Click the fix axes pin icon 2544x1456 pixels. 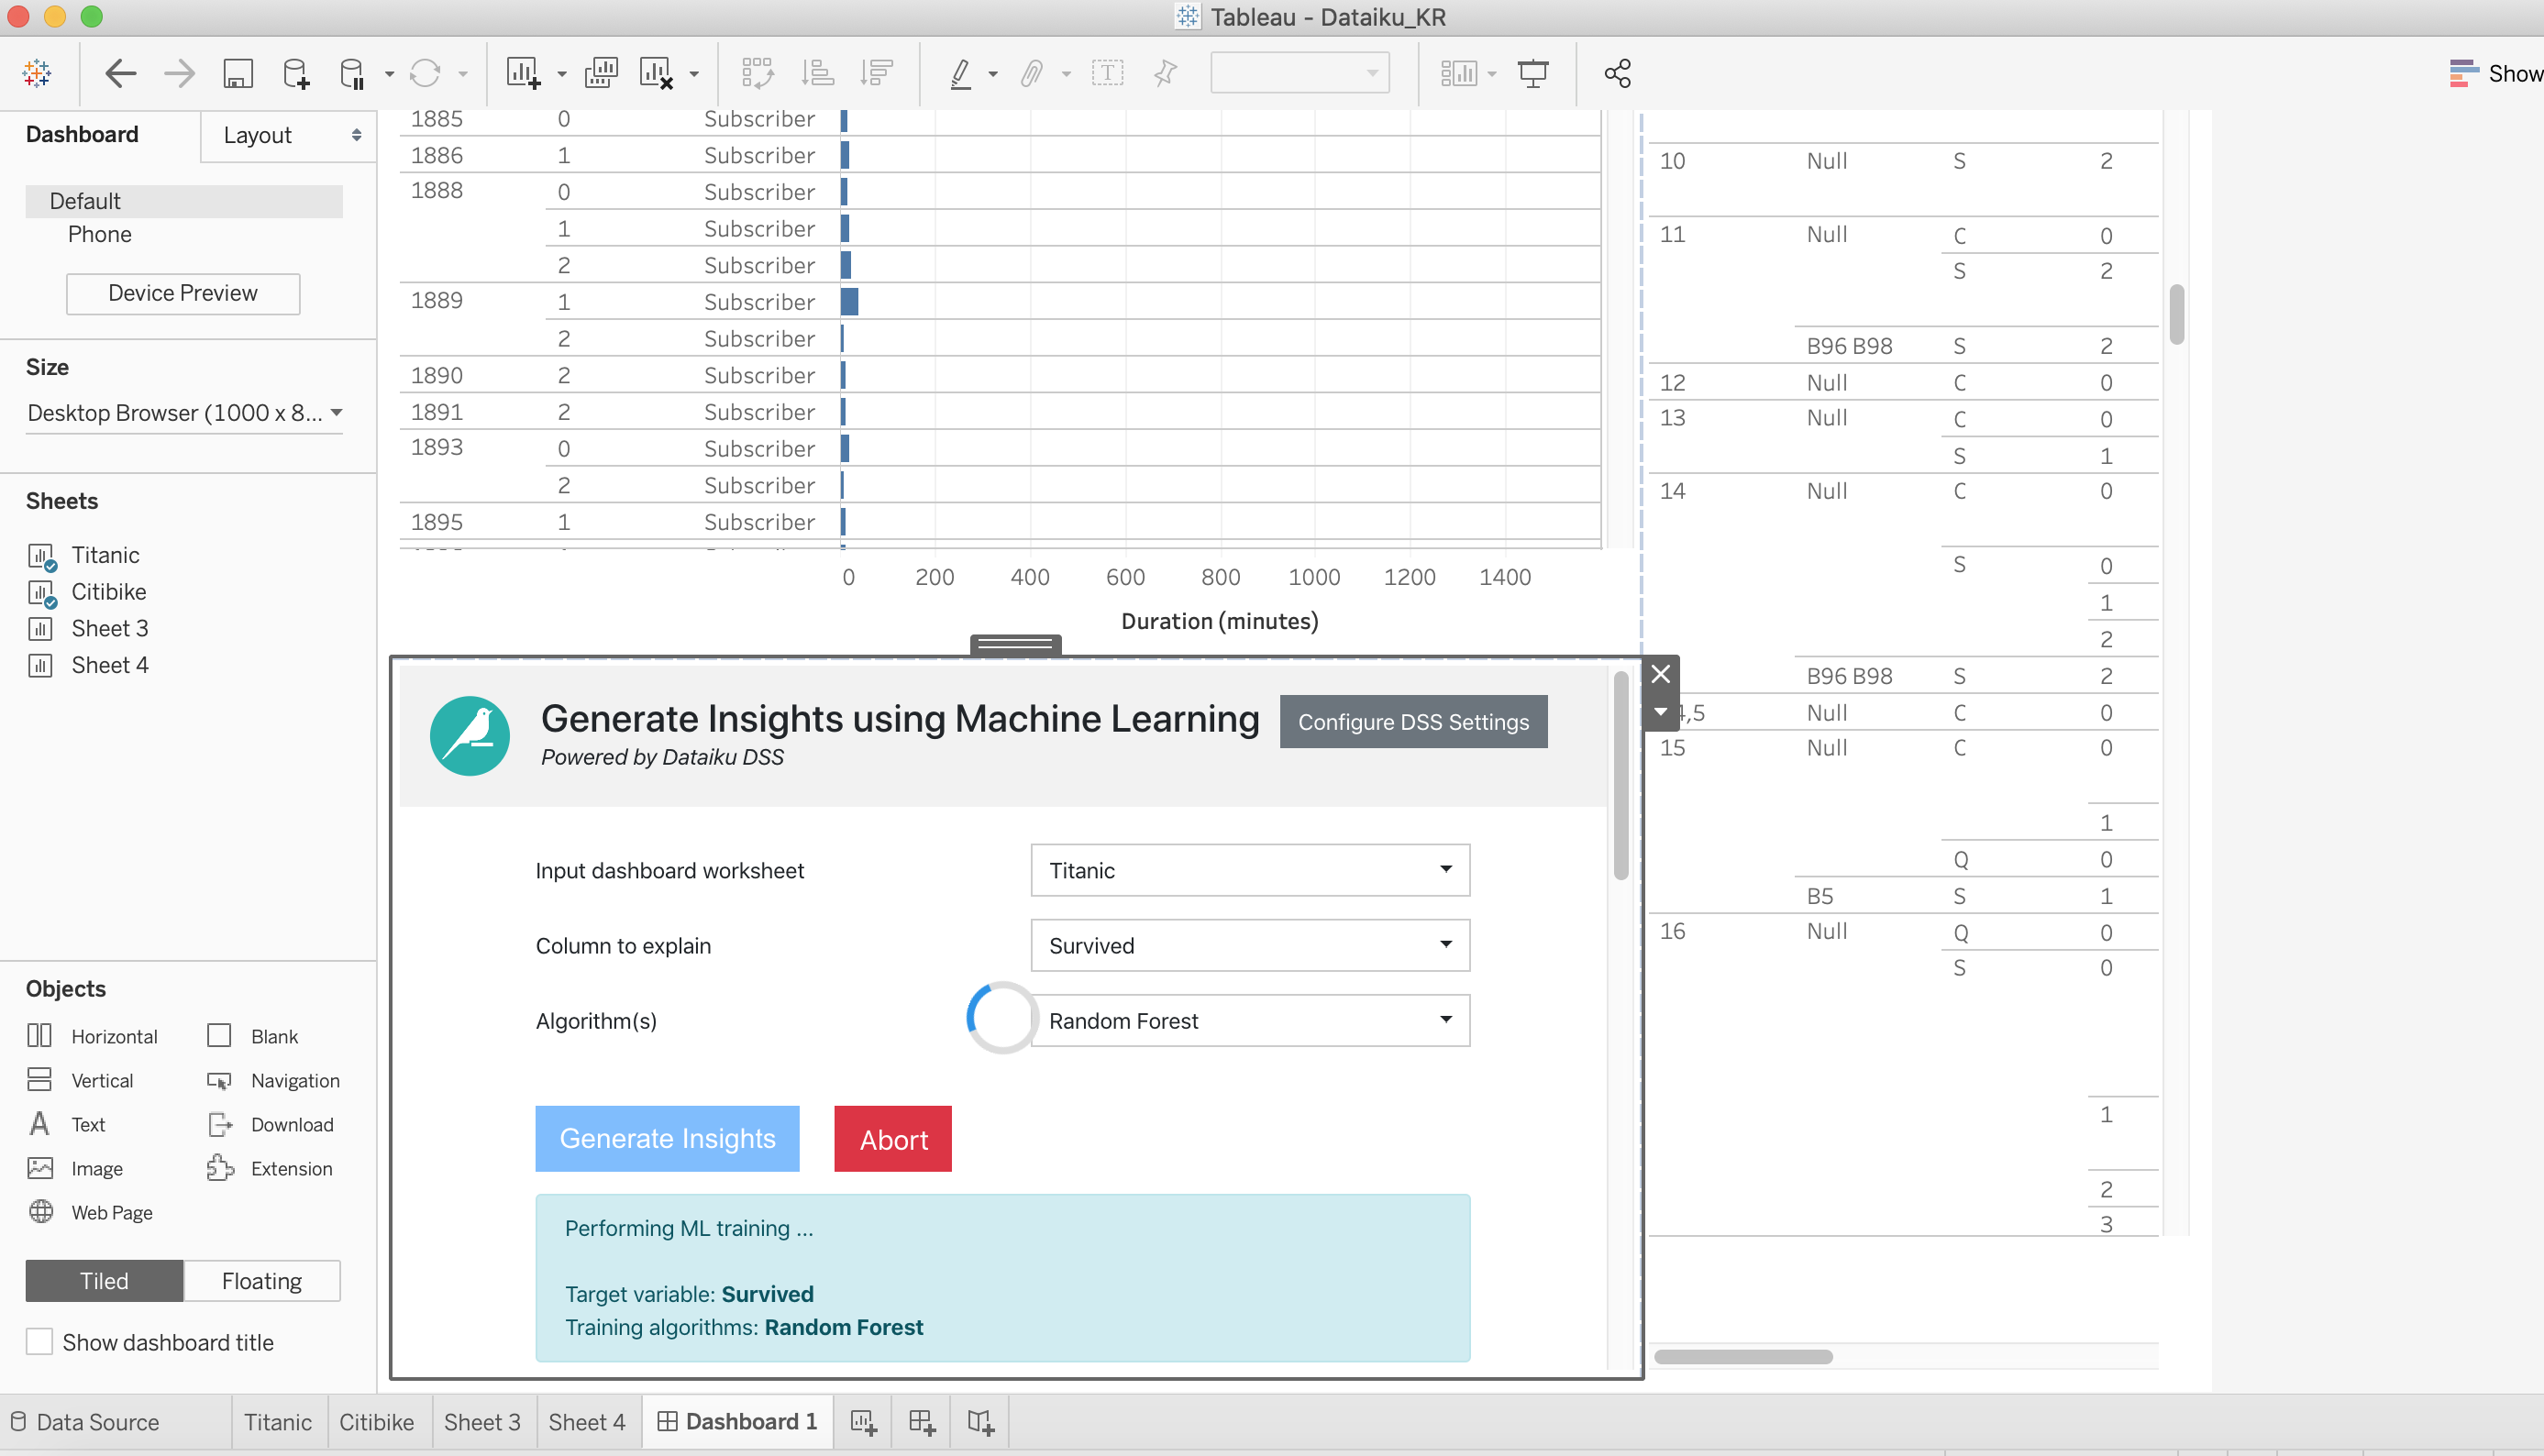pos(1166,73)
